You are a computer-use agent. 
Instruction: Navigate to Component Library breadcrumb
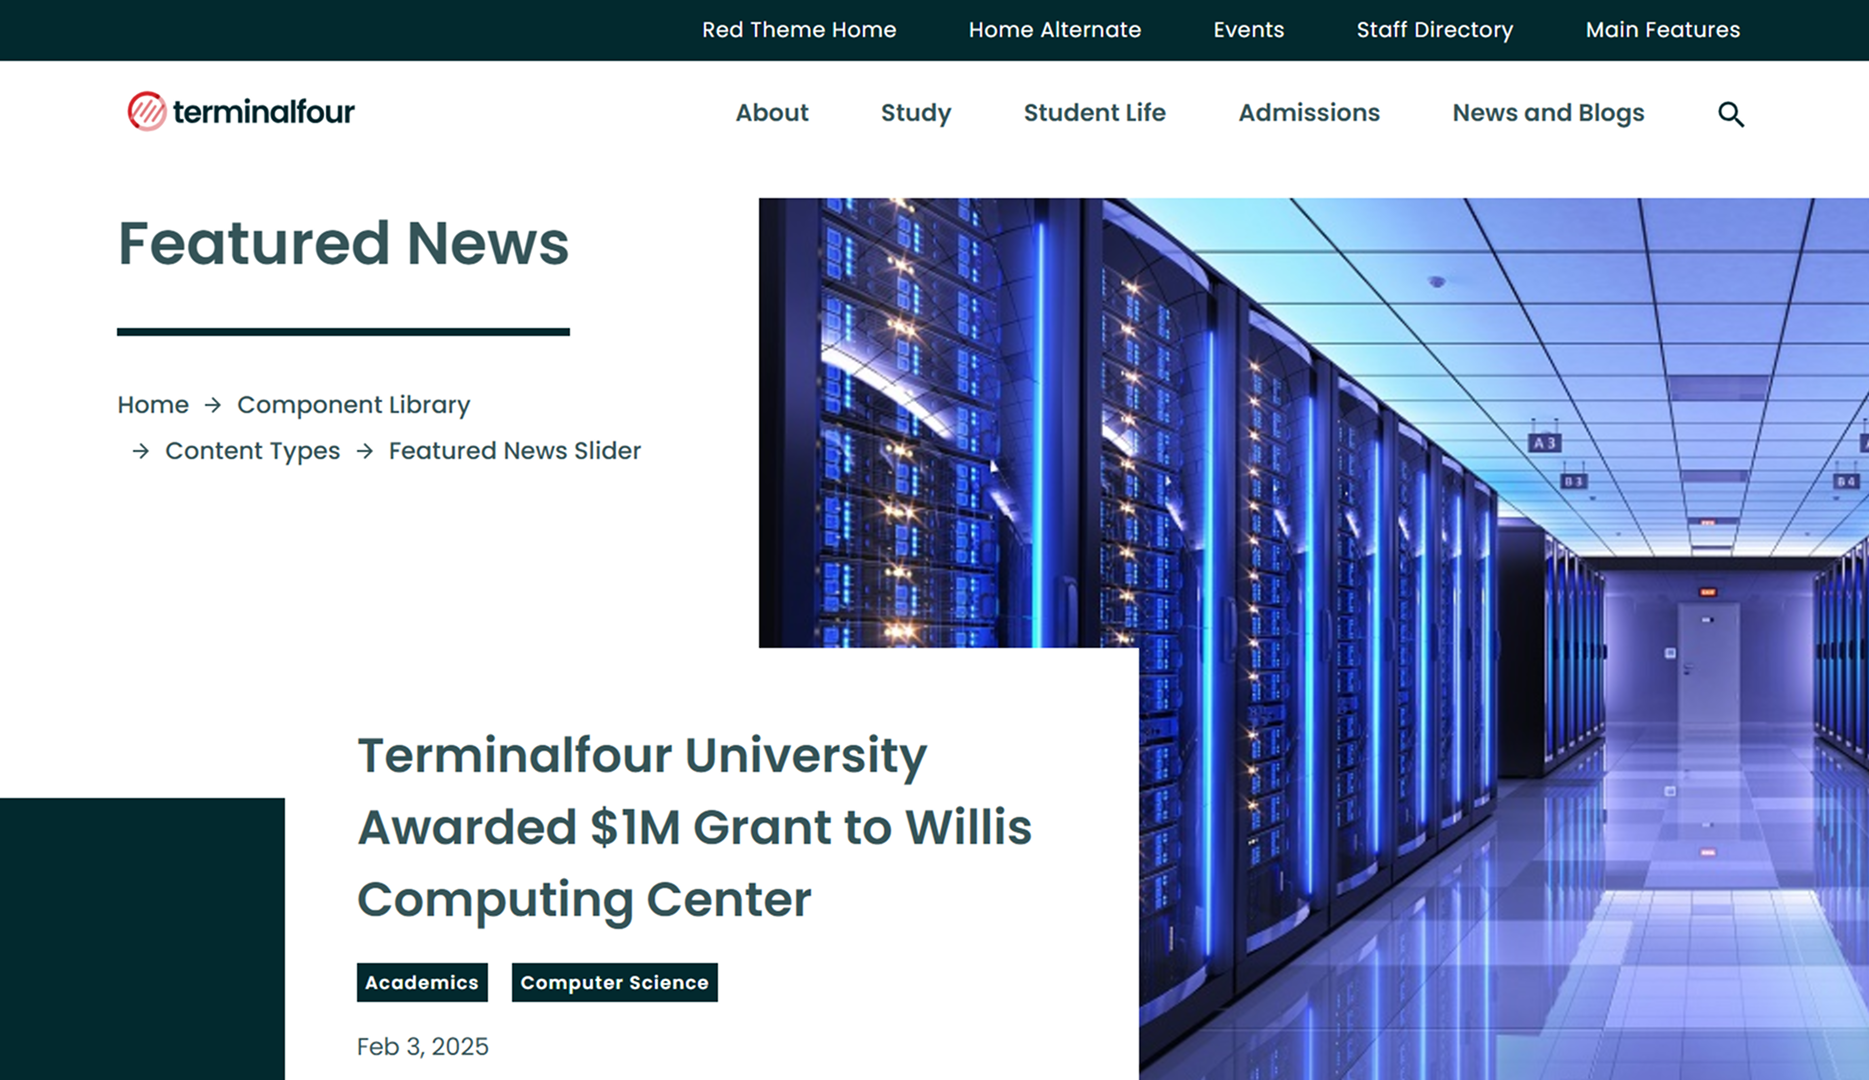click(x=353, y=405)
